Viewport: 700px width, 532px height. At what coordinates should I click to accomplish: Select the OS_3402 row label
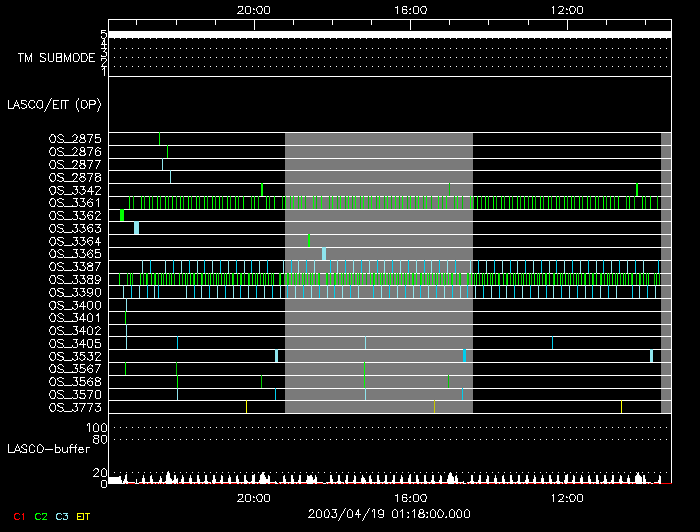[x=75, y=331]
